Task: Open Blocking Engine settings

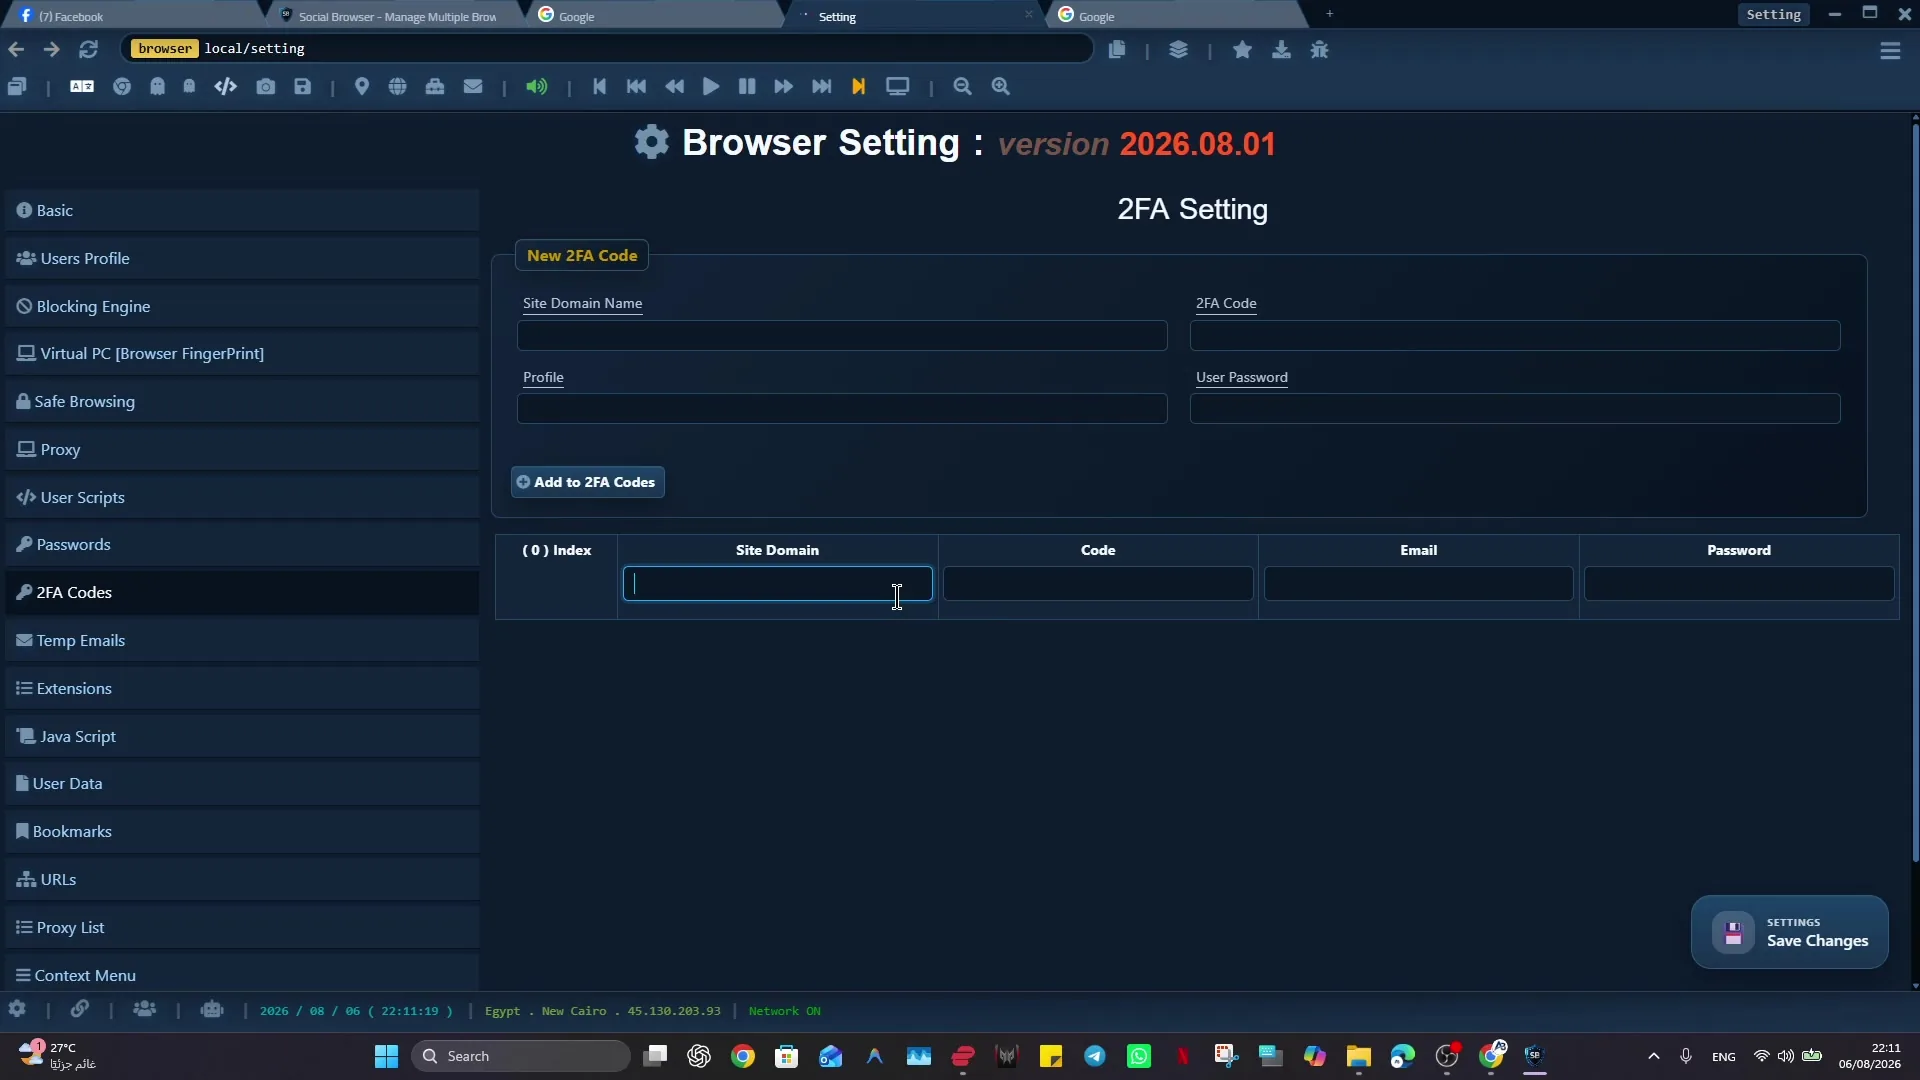Action: tap(242, 307)
